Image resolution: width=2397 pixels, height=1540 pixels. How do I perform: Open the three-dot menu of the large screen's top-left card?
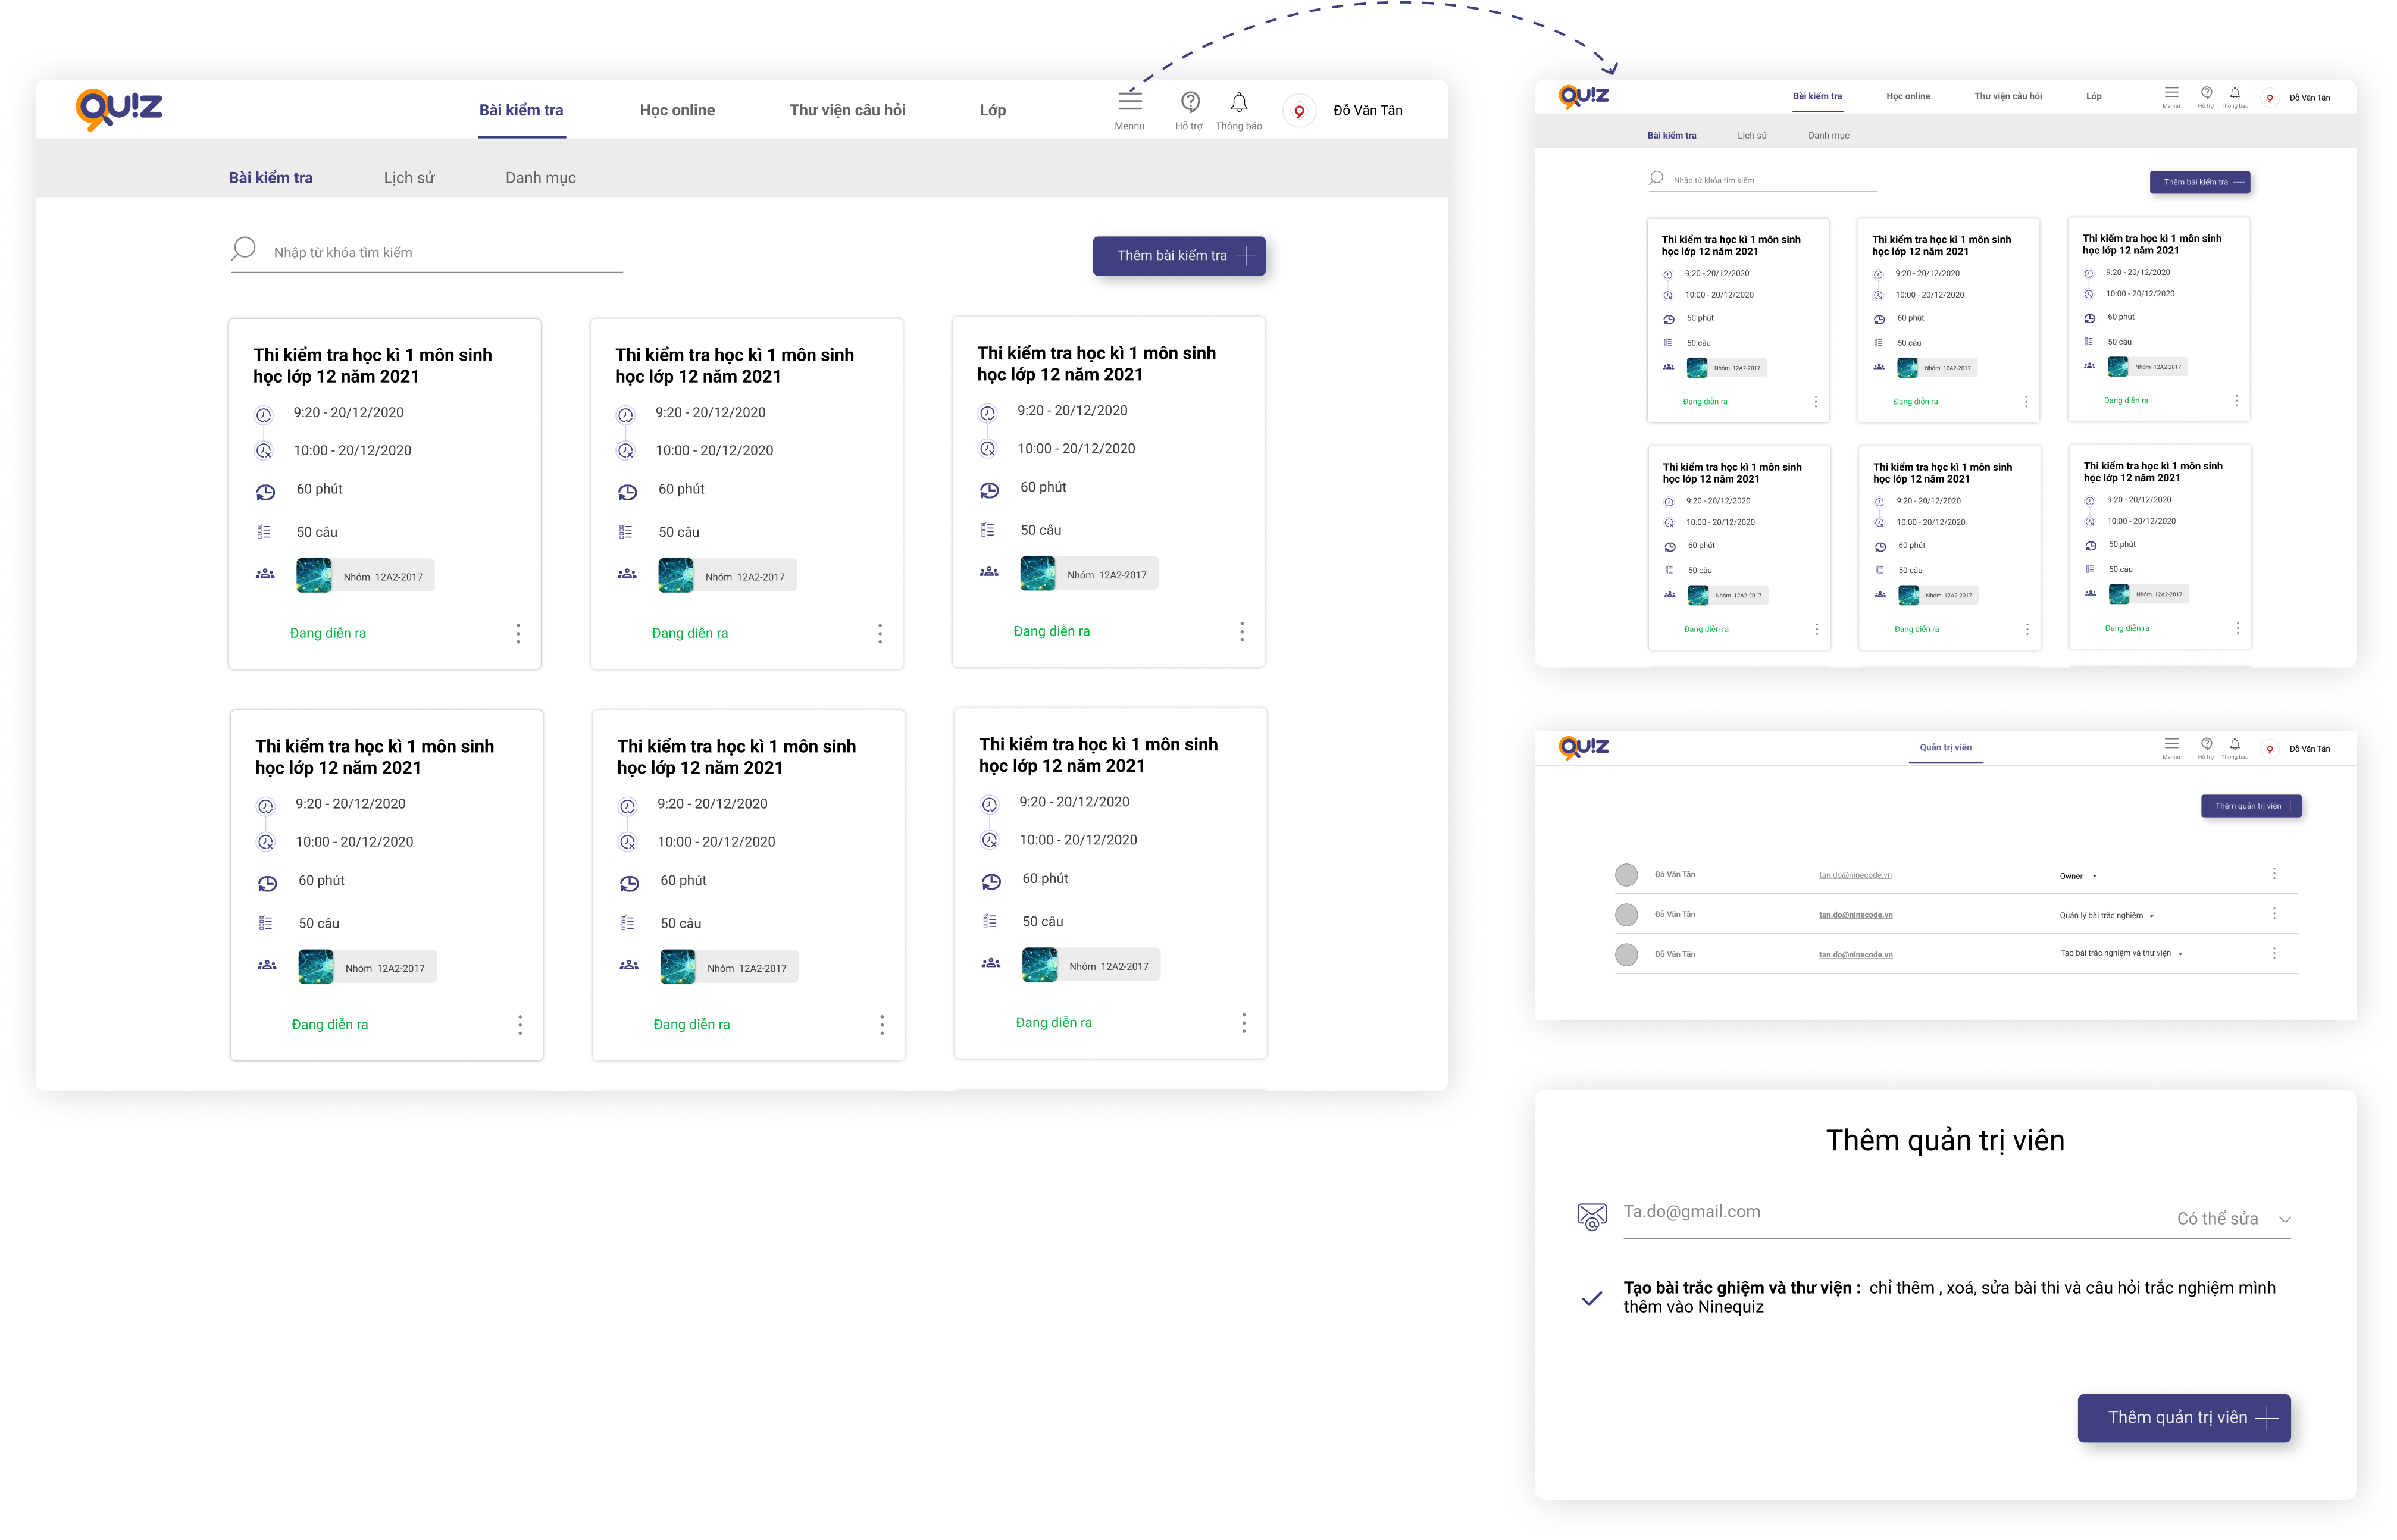(518, 633)
